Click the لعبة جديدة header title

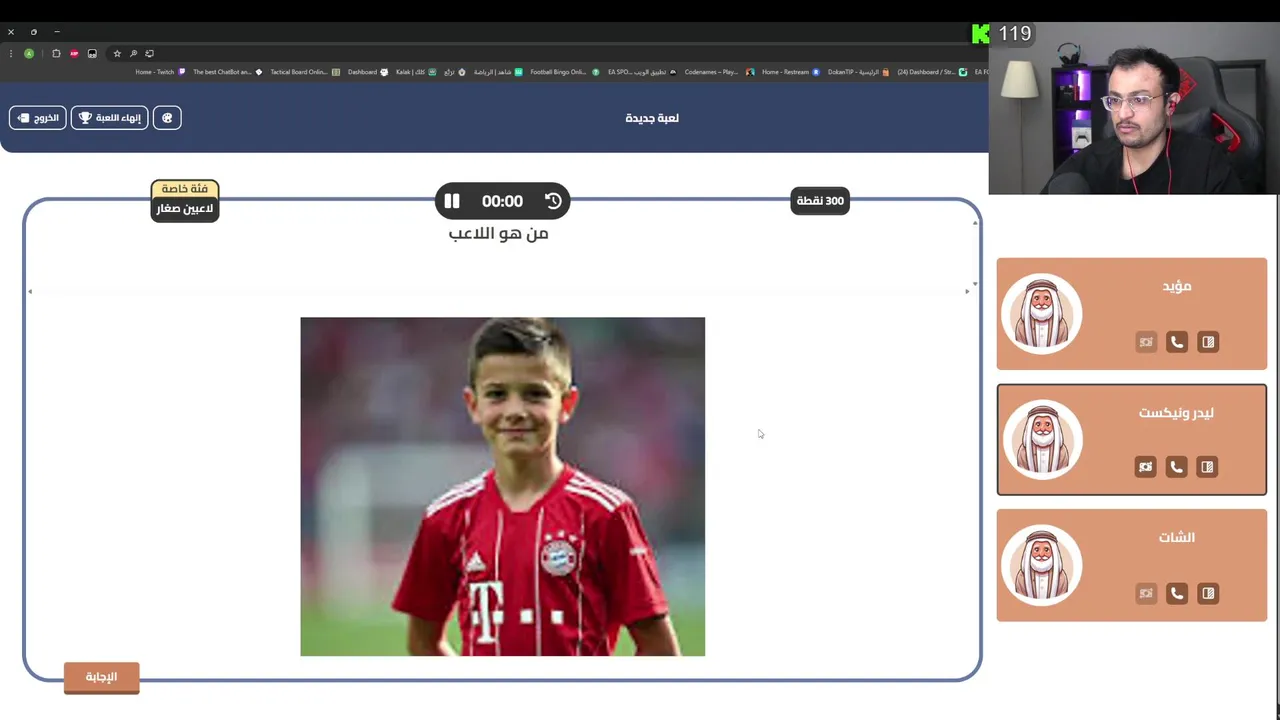pyautogui.click(x=652, y=118)
